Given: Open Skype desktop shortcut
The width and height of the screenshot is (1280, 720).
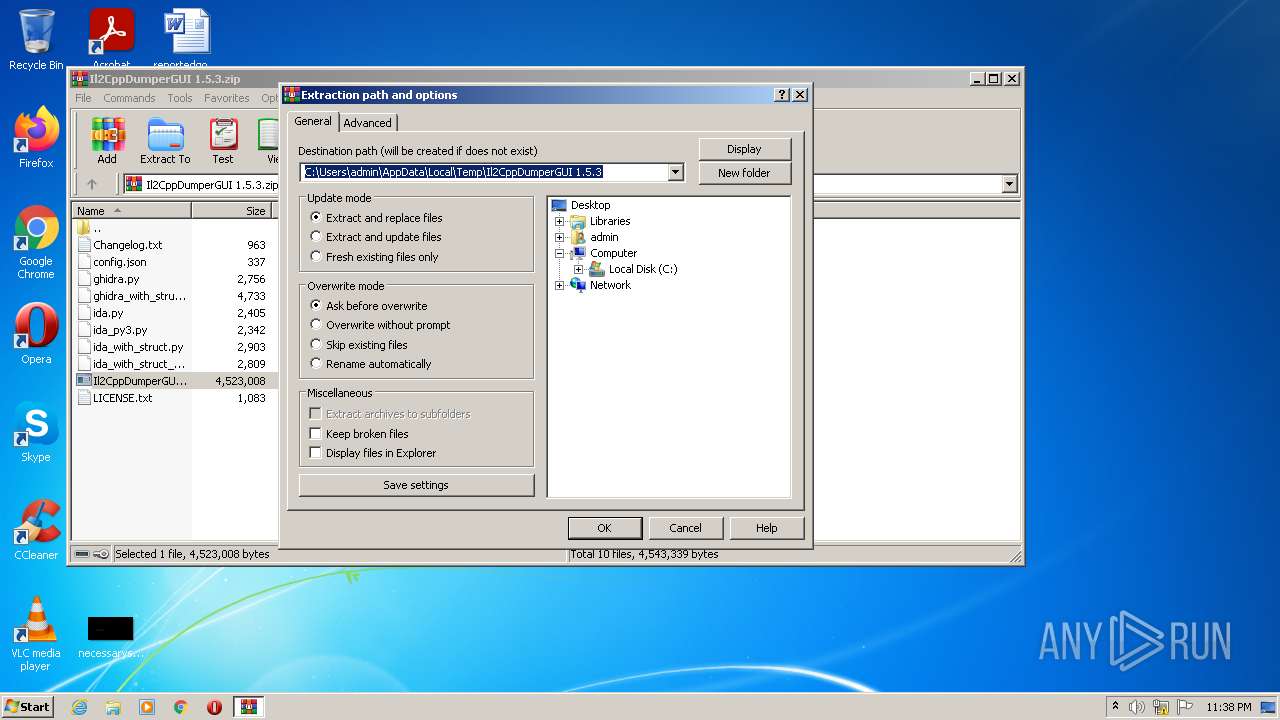Looking at the screenshot, I should (36, 432).
